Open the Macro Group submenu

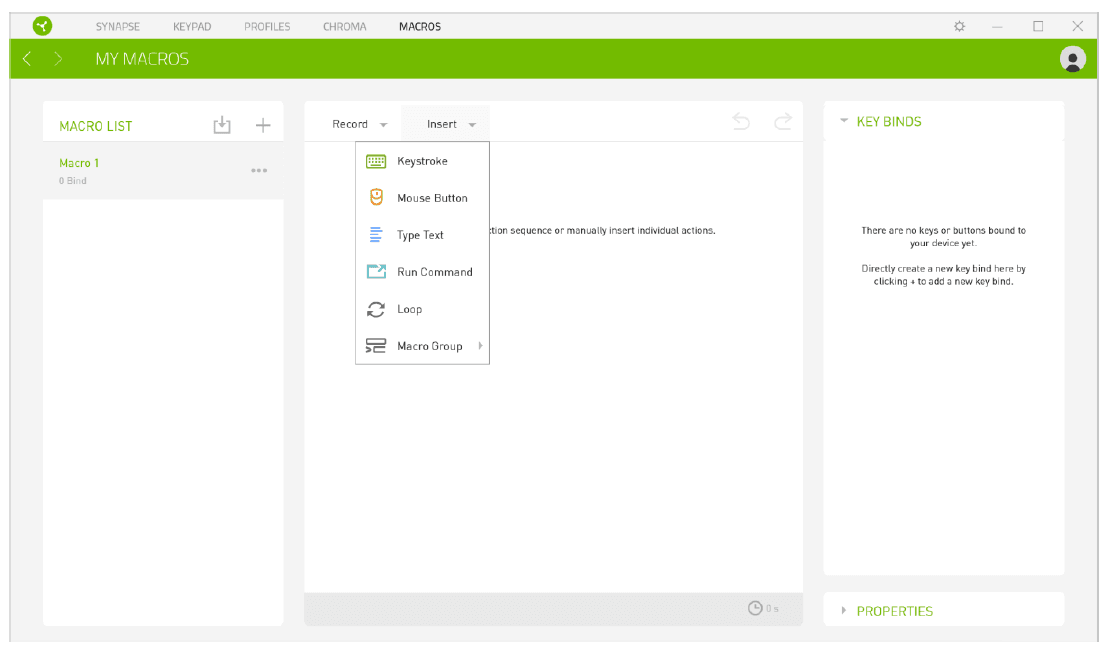click(x=429, y=346)
